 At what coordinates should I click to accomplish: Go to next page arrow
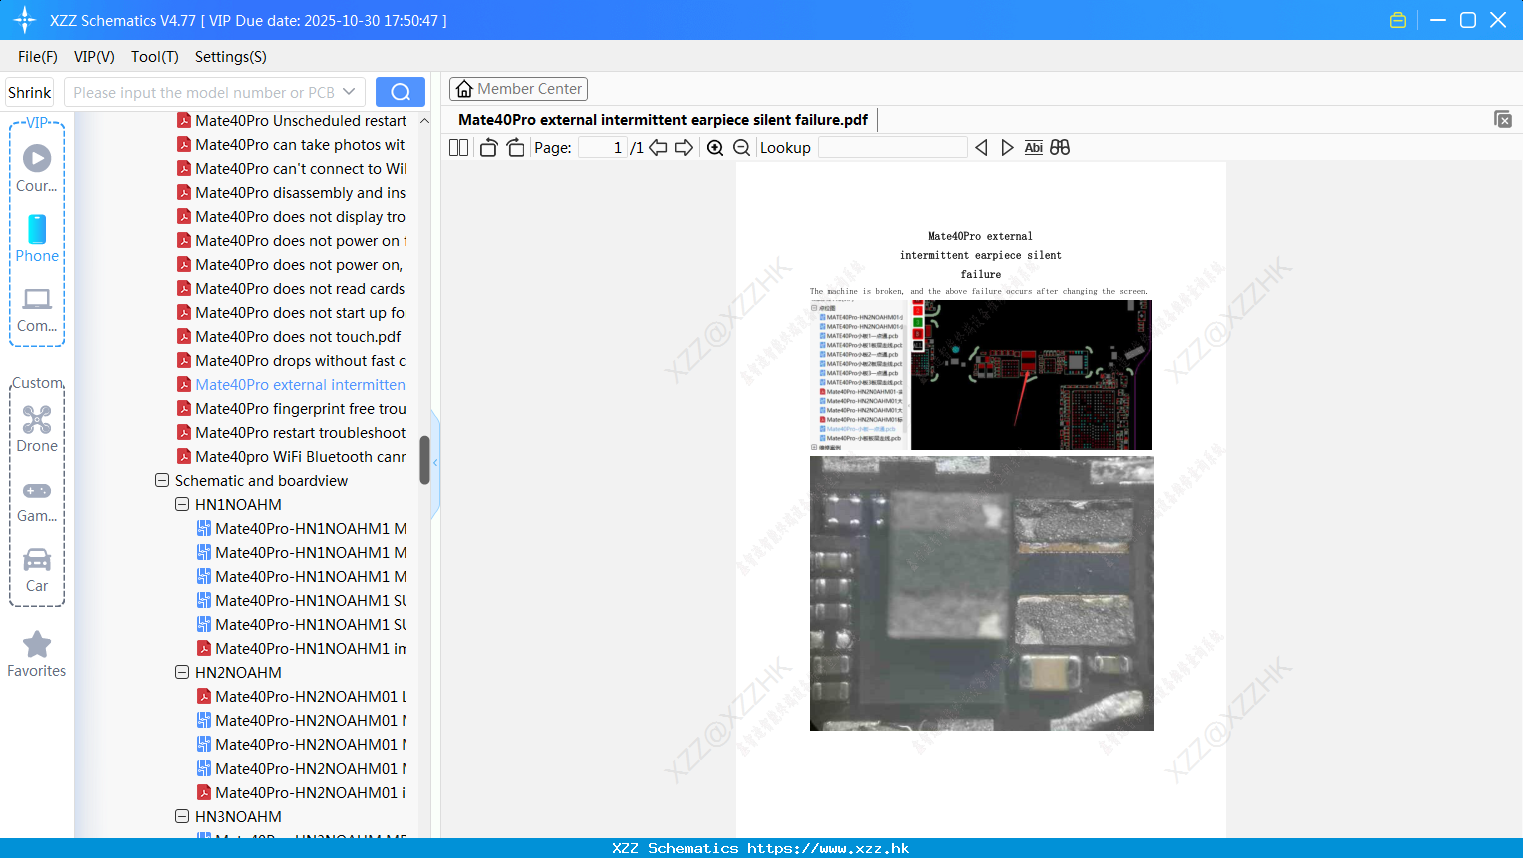[684, 148]
